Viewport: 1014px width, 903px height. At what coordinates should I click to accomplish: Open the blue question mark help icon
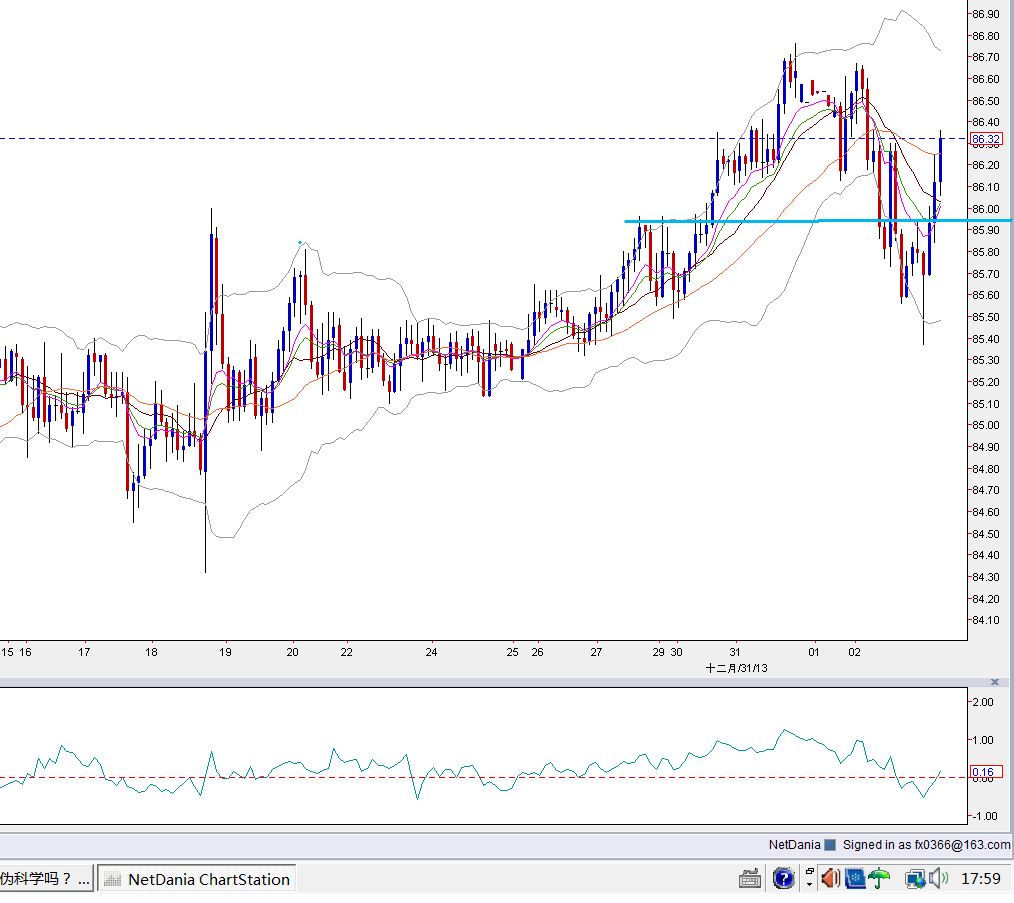click(784, 878)
